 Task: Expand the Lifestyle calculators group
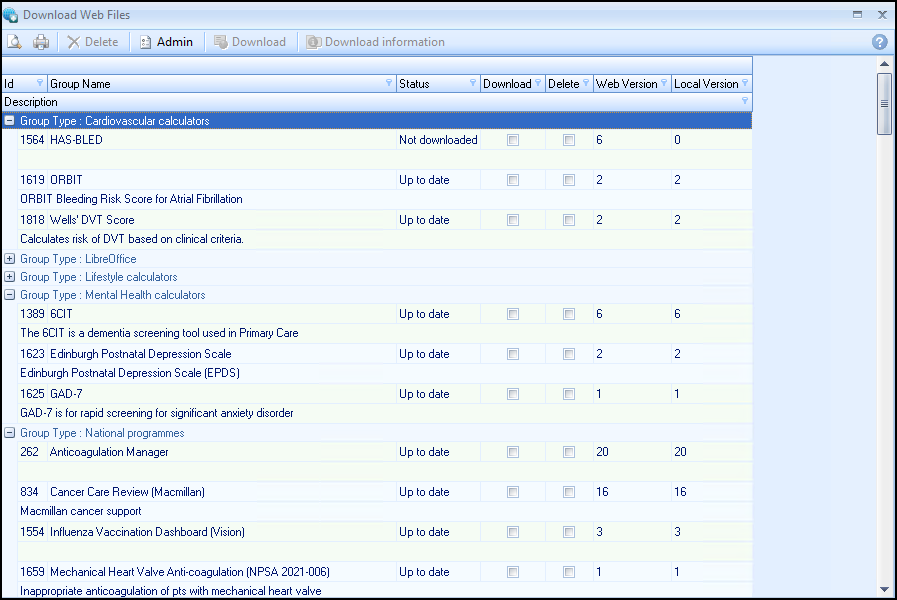(10, 277)
